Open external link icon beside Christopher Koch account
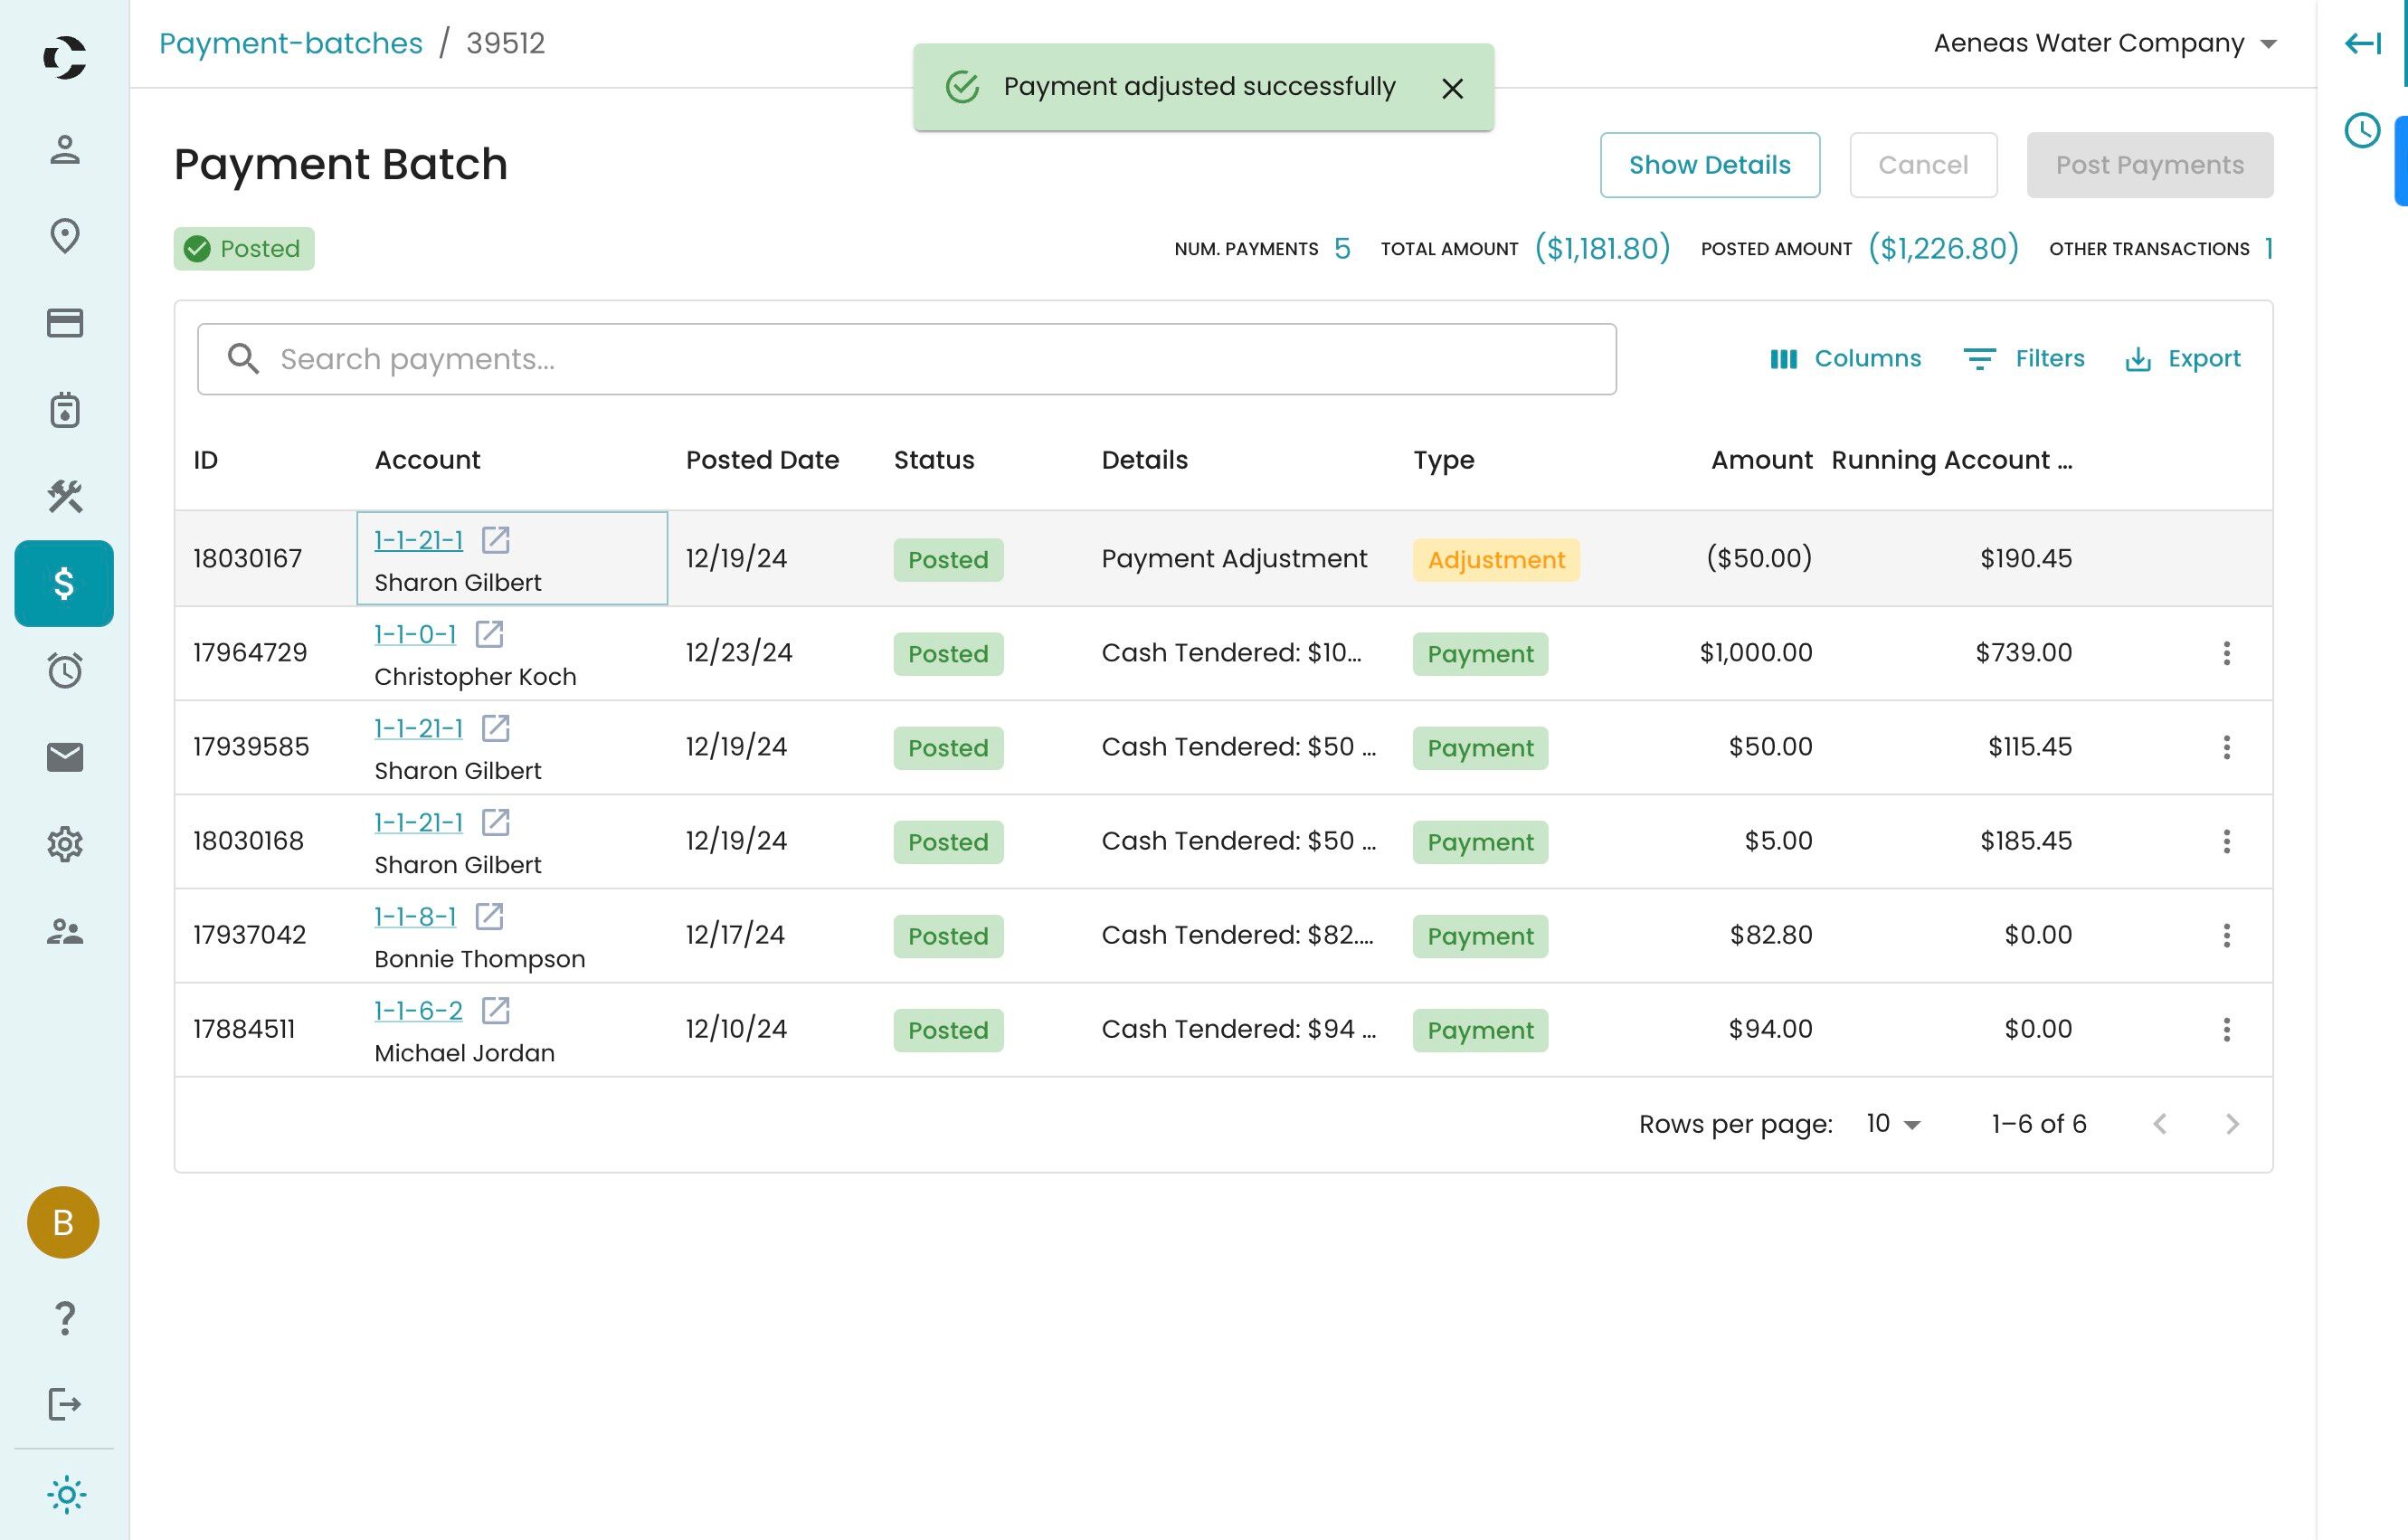2408x1540 pixels. coord(489,634)
